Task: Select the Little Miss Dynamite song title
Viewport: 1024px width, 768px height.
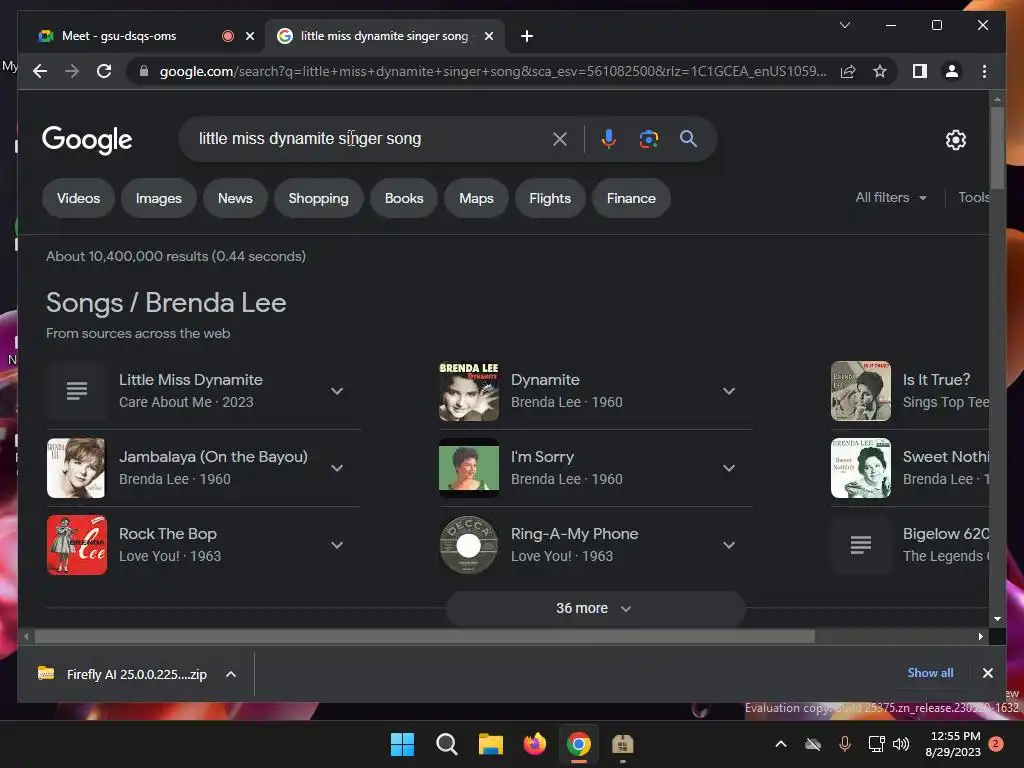Action: pos(191,379)
